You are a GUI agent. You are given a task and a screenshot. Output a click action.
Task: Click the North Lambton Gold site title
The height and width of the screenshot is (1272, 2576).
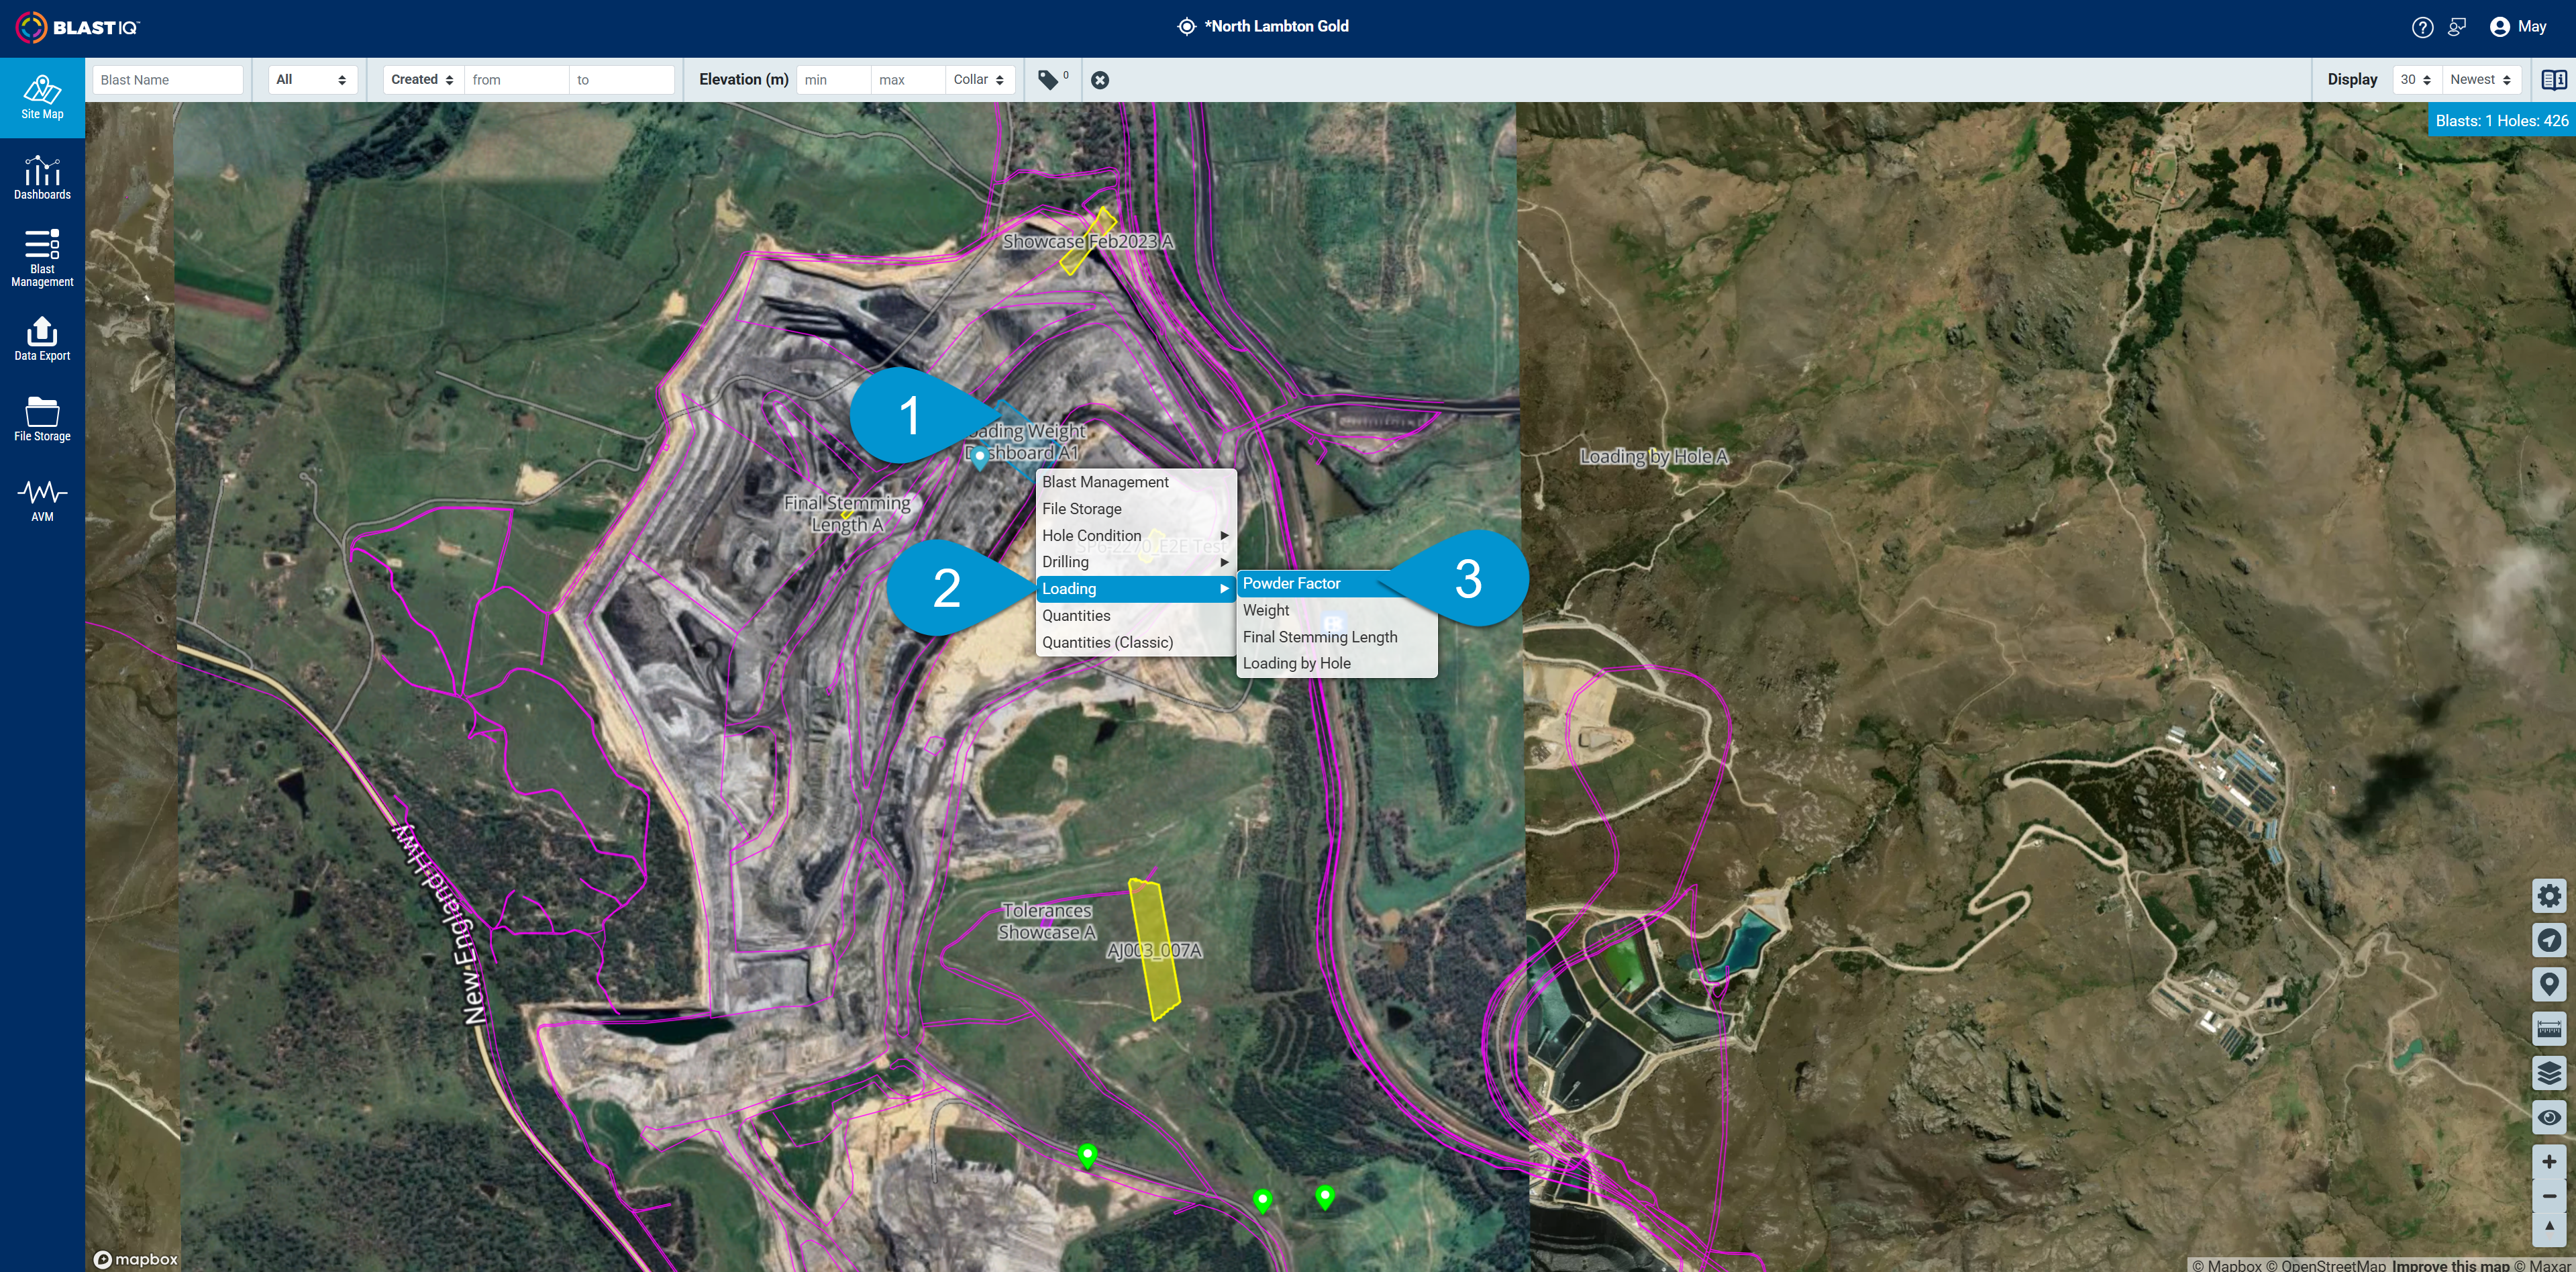1277,27
